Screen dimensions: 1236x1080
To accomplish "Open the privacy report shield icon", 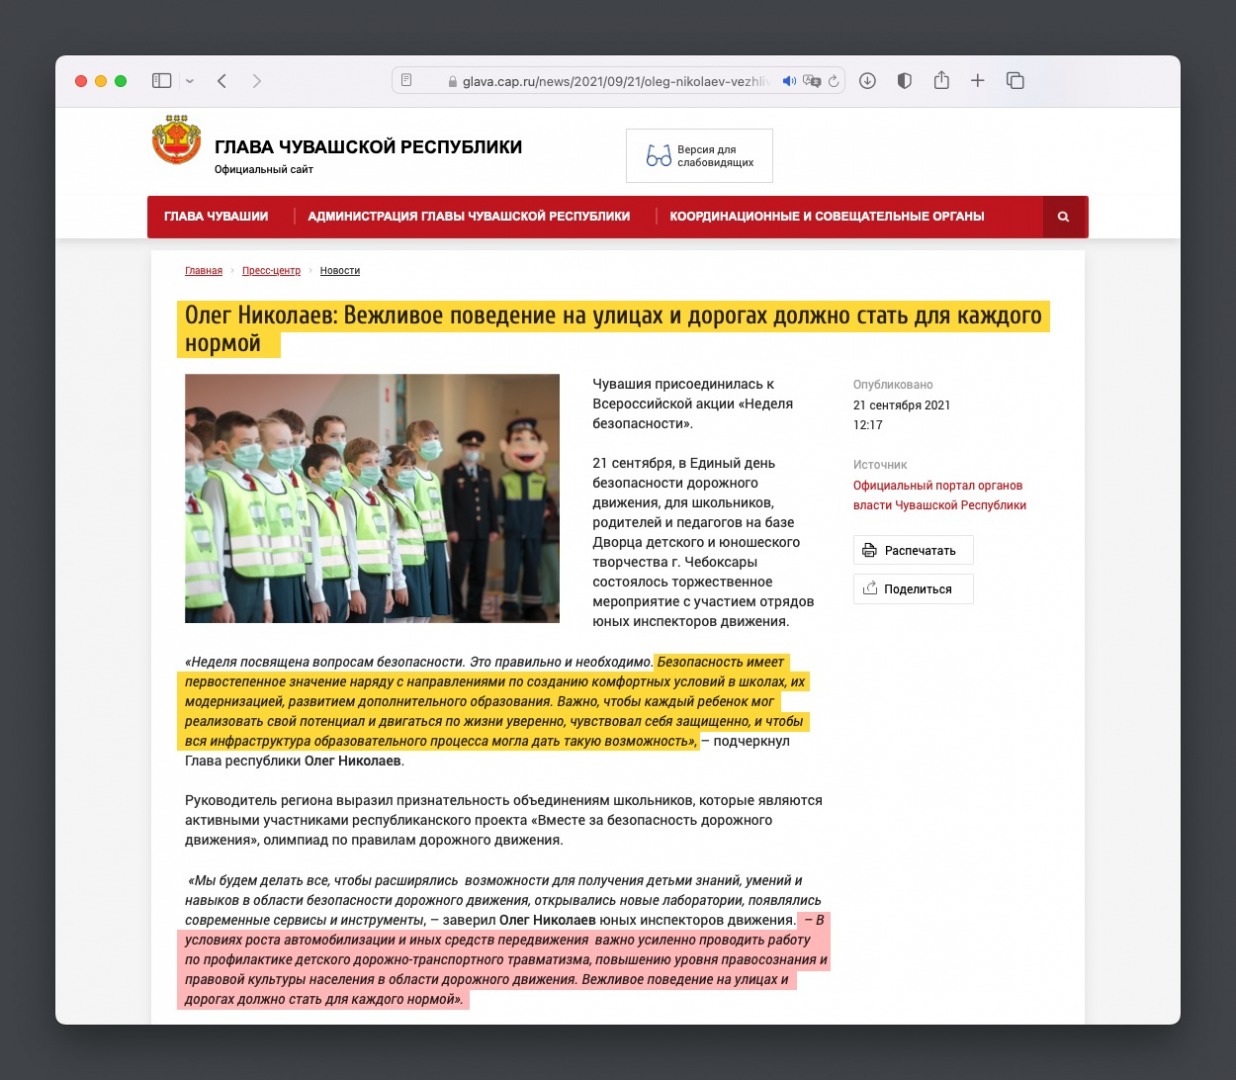I will pyautogui.click(x=904, y=81).
